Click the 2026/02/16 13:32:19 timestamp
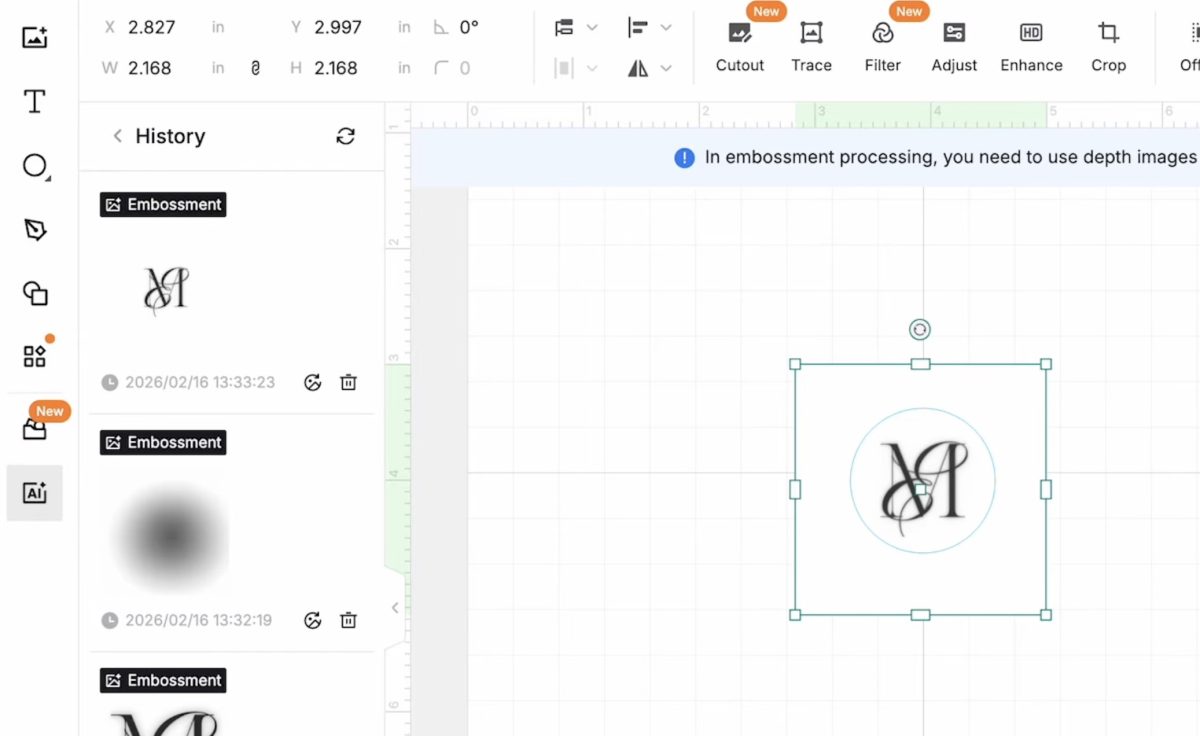 pyautogui.click(x=198, y=620)
